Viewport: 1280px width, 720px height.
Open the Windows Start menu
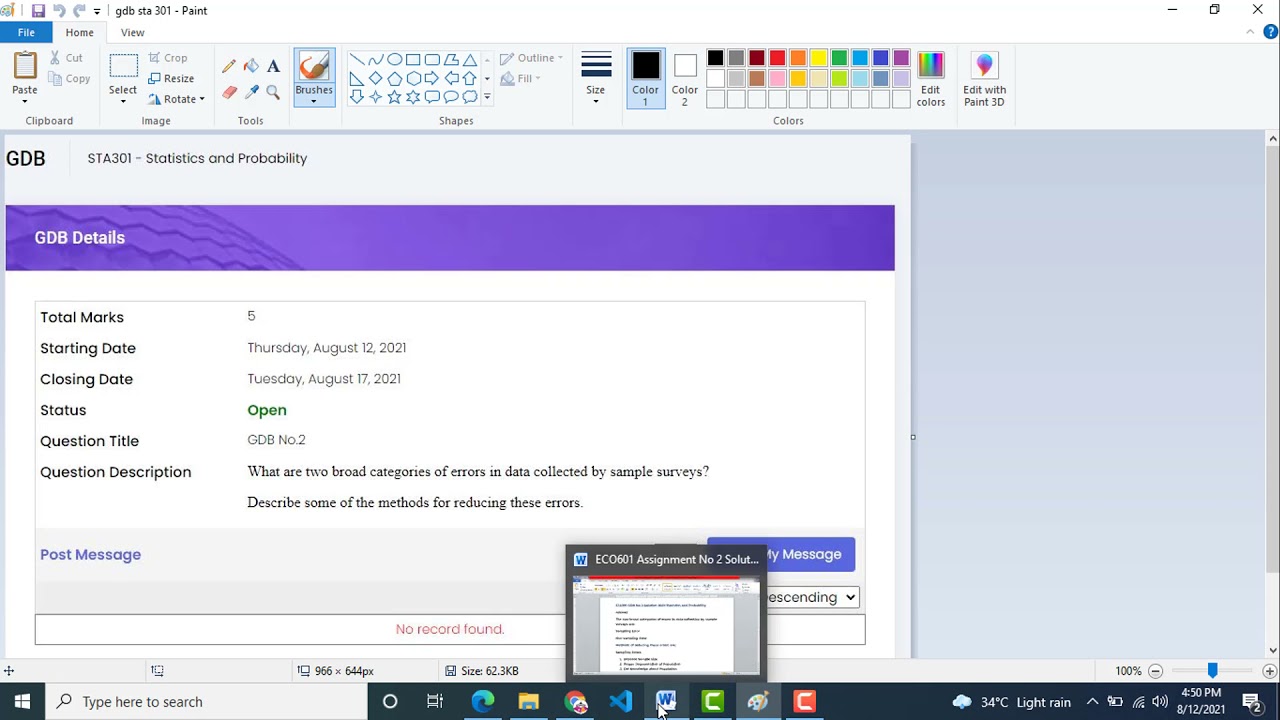22,702
